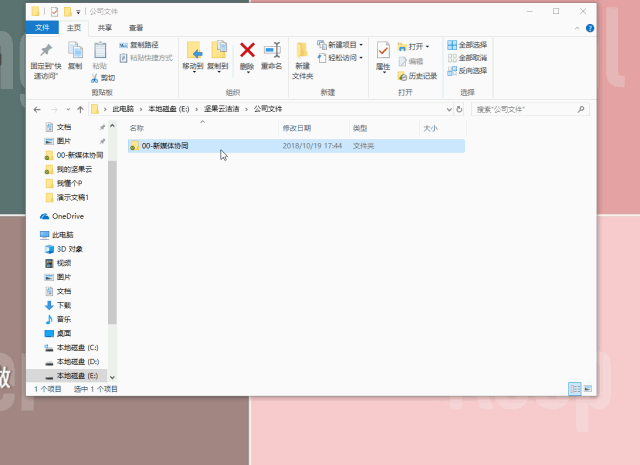Viewport: 640px width, 465px height.
Task: Select folder 00-新媒体协同 in file list
Action: coord(296,146)
